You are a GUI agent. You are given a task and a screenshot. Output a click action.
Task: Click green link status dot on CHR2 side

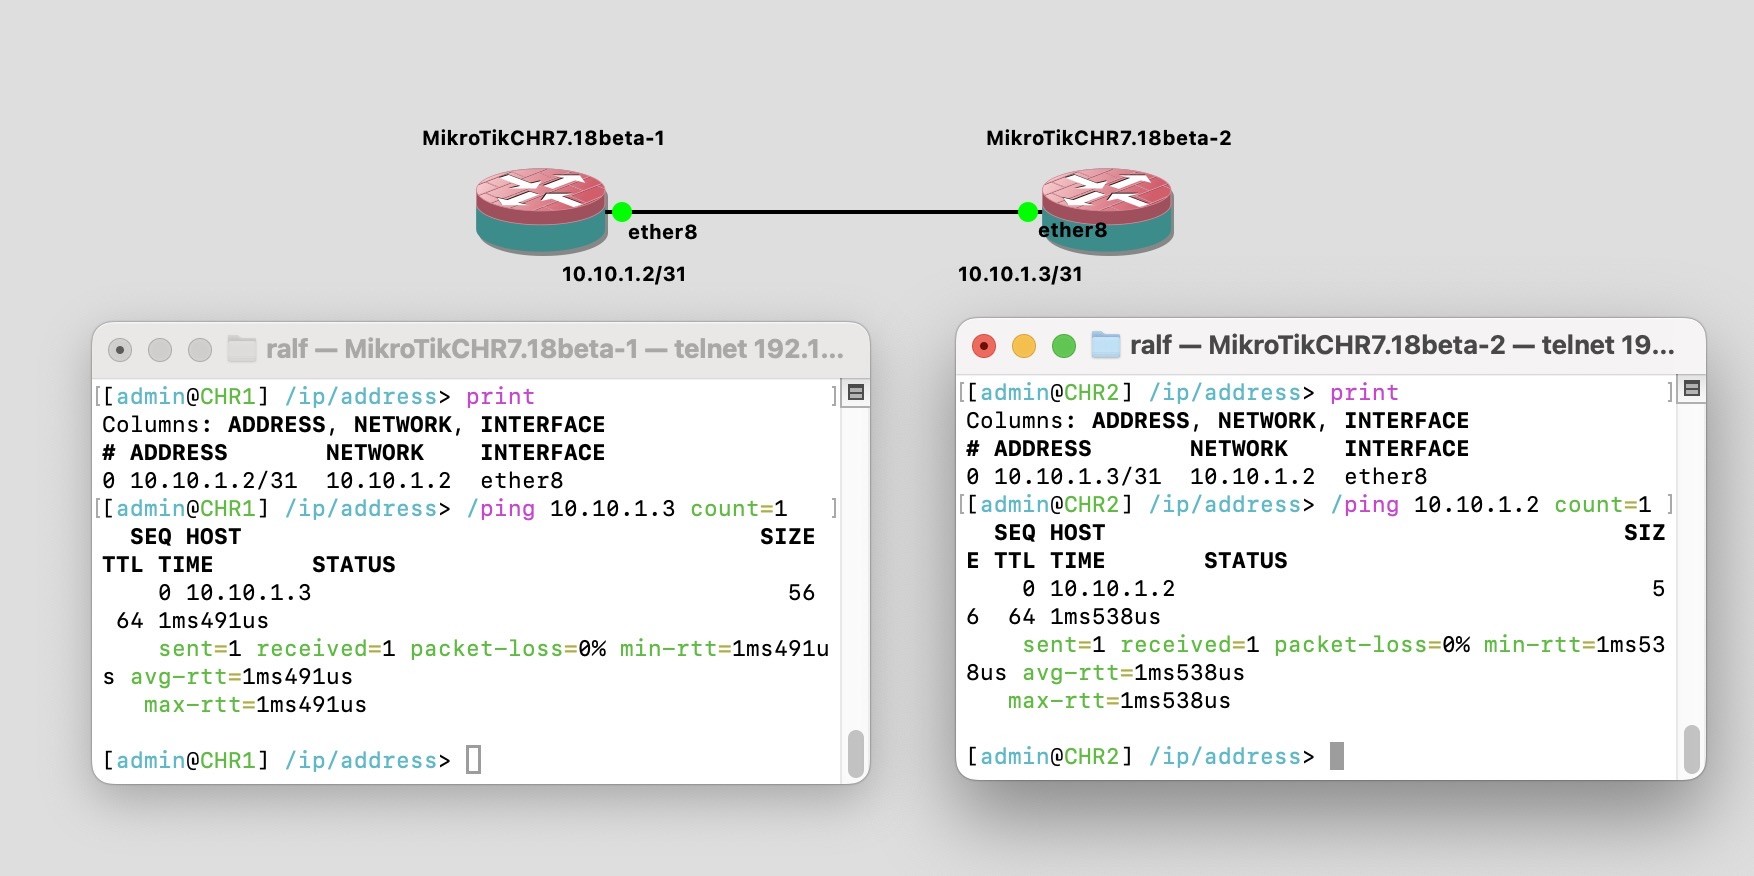tap(1028, 212)
